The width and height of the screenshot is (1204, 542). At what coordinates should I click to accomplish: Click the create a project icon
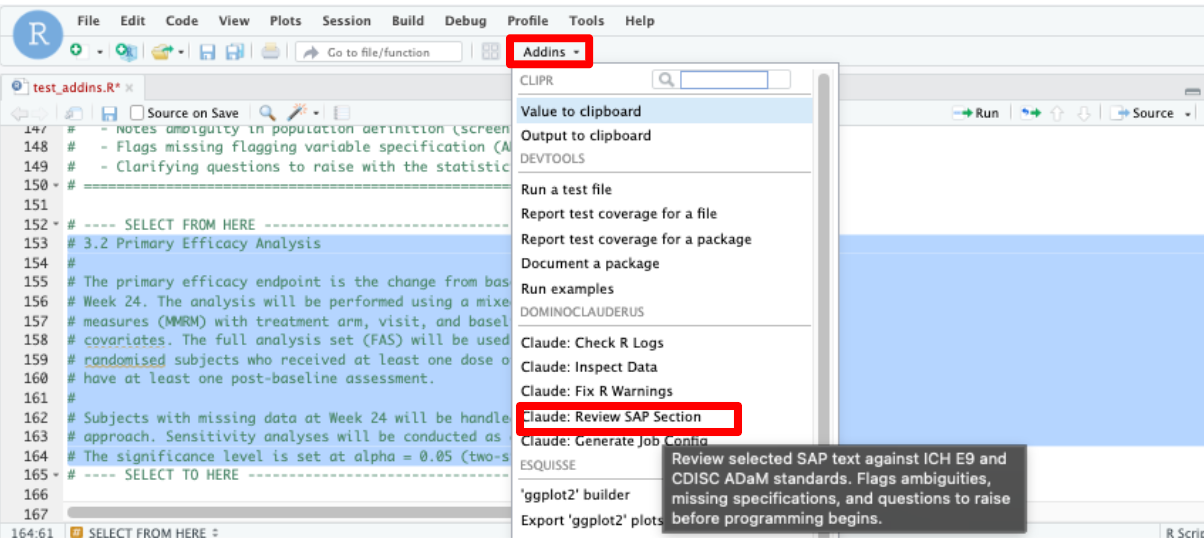coord(125,52)
